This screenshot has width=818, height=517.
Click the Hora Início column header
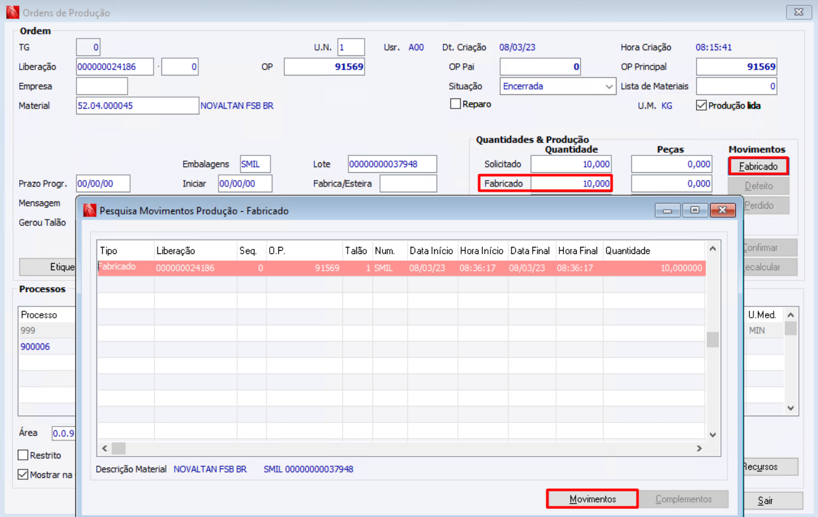[482, 251]
